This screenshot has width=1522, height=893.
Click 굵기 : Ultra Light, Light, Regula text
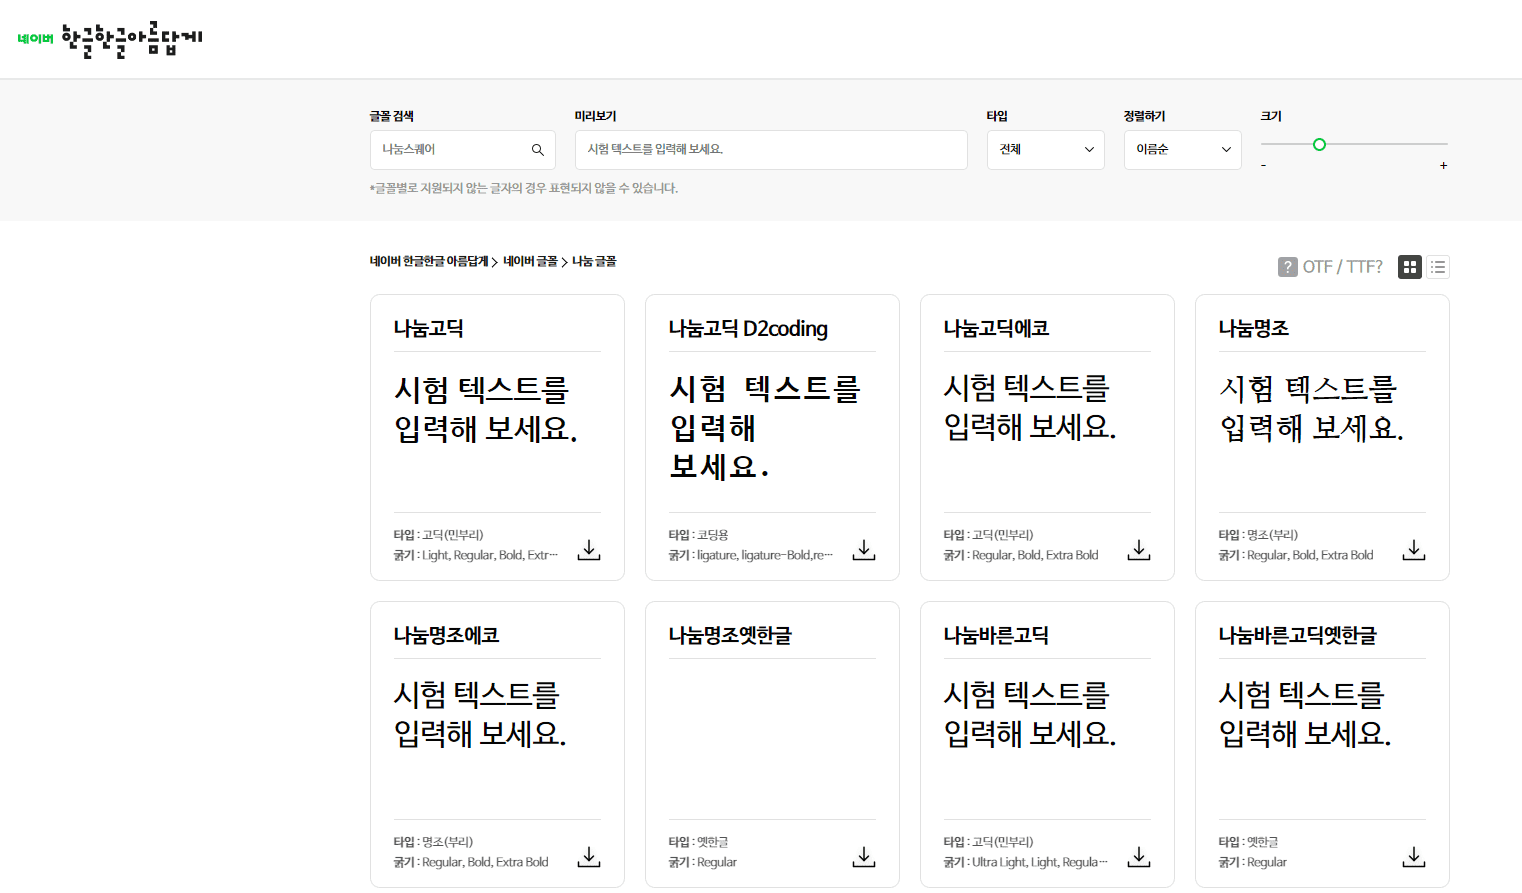click(1026, 863)
